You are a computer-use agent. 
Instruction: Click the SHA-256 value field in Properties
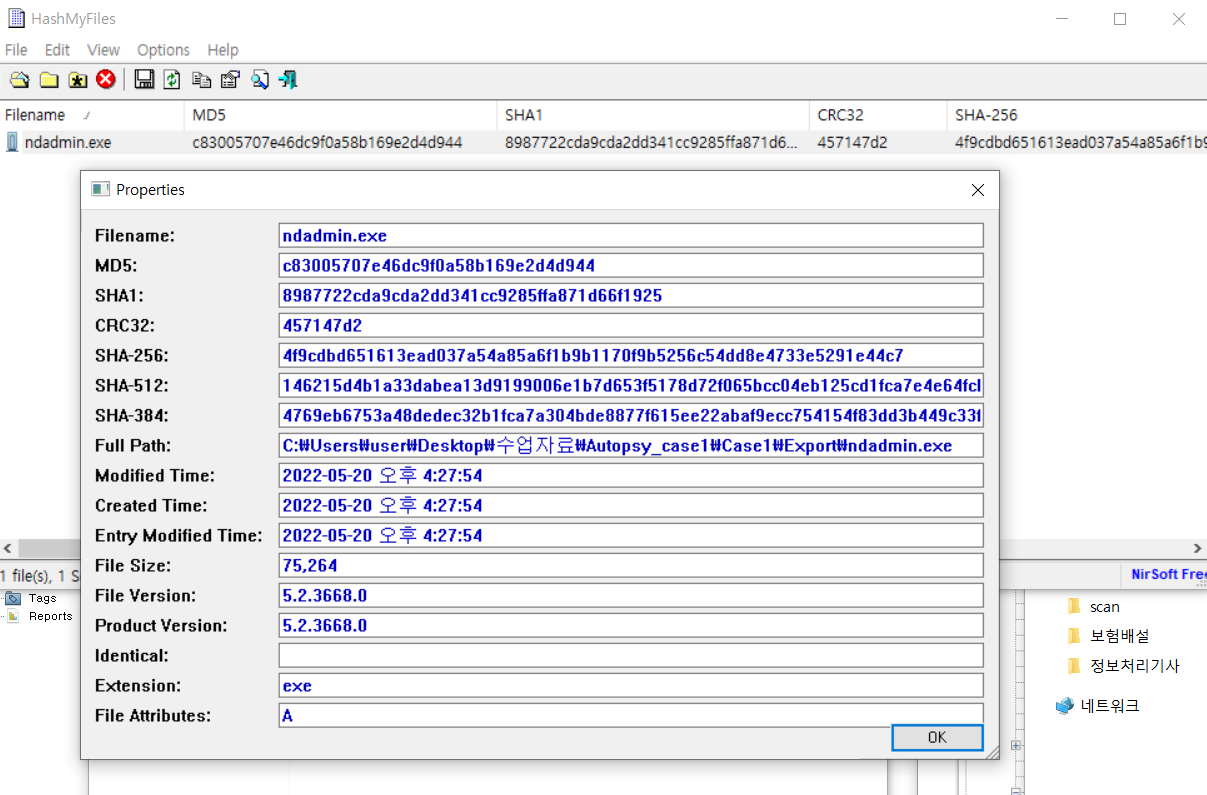tap(631, 355)
